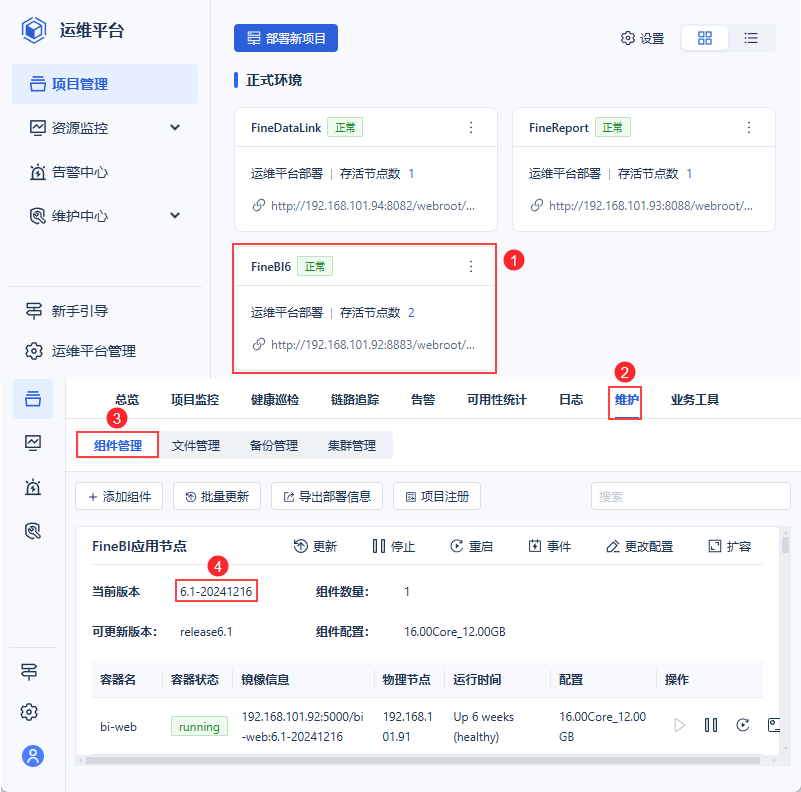Click the collapsed sidebar resource monitor icon

pyautogui.click(x=33, y=442)
